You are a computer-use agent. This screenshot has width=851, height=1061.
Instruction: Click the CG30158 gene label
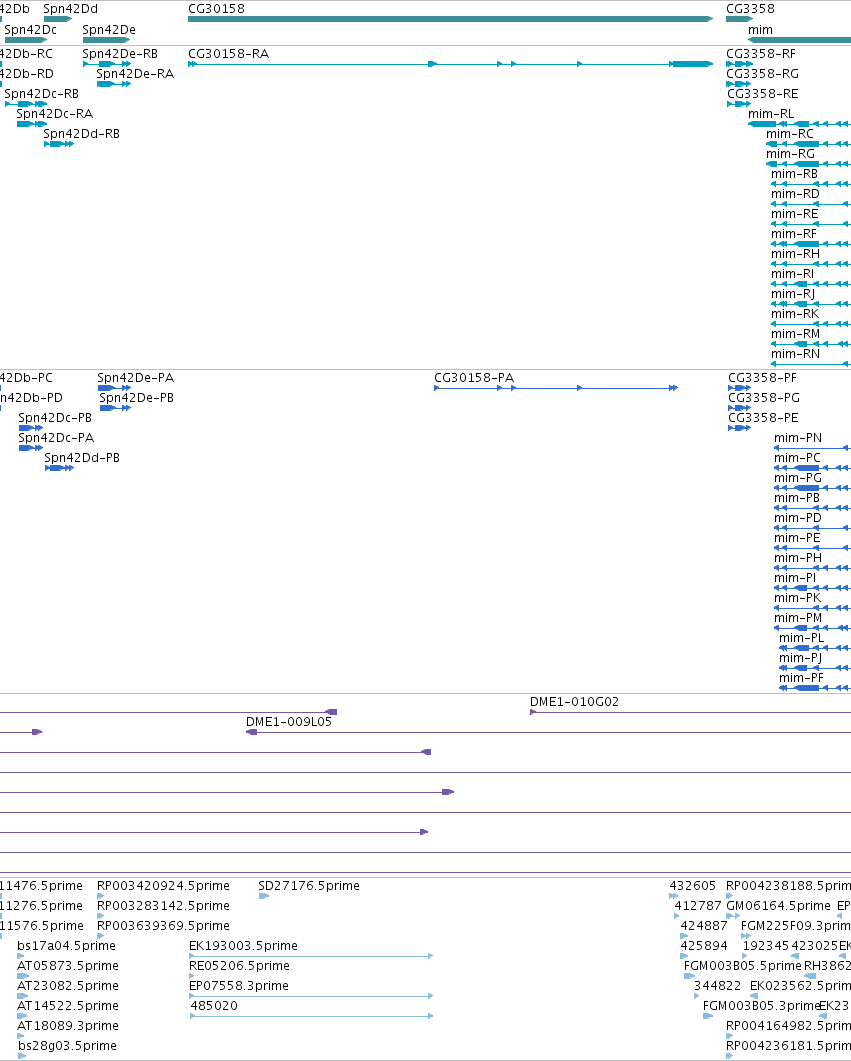(x=216, y=9)
